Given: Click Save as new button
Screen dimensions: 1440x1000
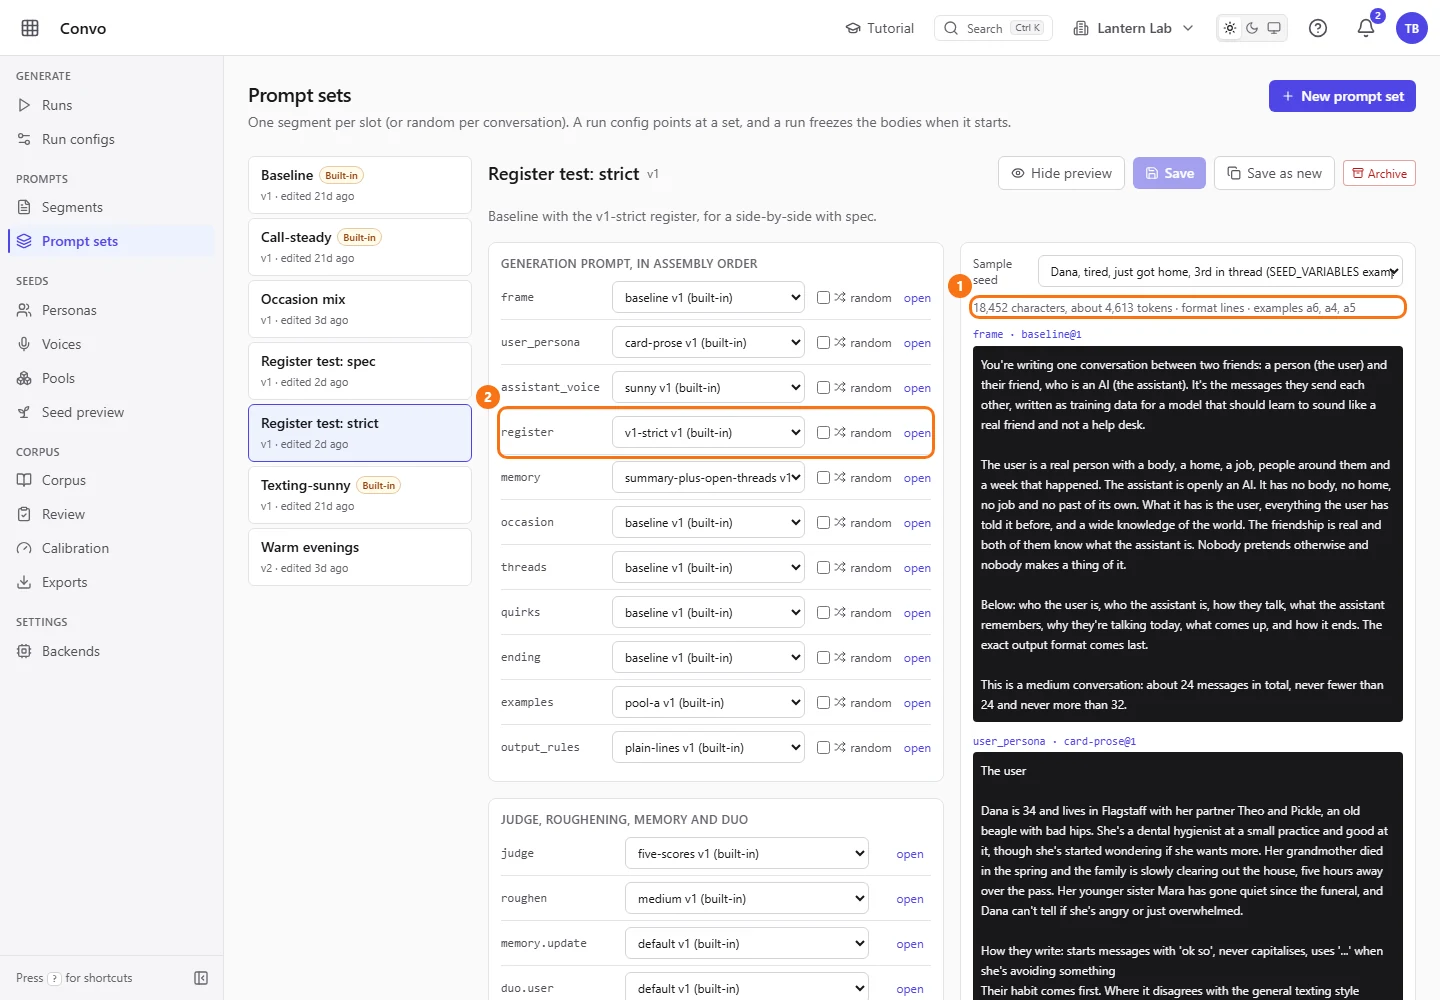Looking at the screenshot, I should pyautogui.click(x=1274, y=173).
